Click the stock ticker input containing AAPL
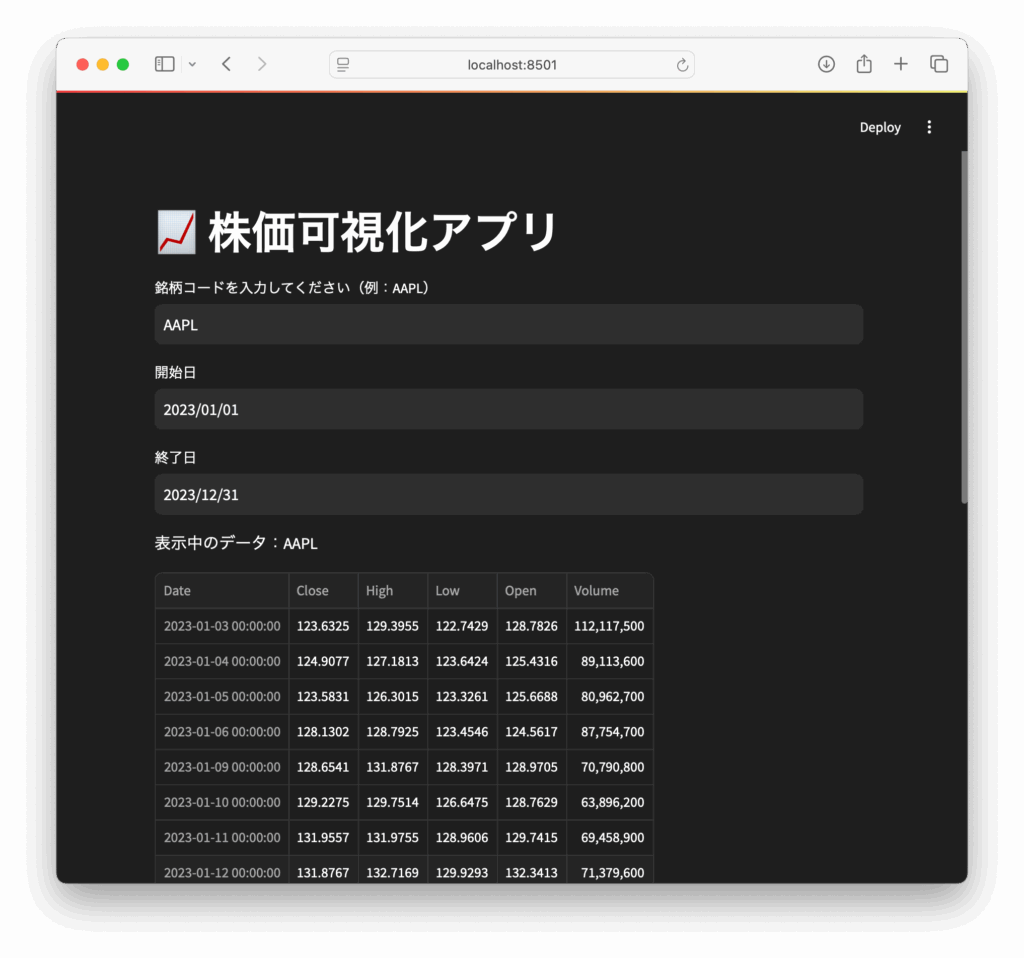 (x=508, y=325)
